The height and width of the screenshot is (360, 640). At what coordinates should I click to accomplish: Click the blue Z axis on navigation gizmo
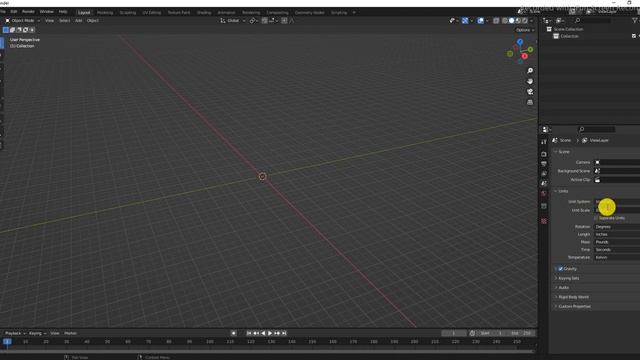520,42
